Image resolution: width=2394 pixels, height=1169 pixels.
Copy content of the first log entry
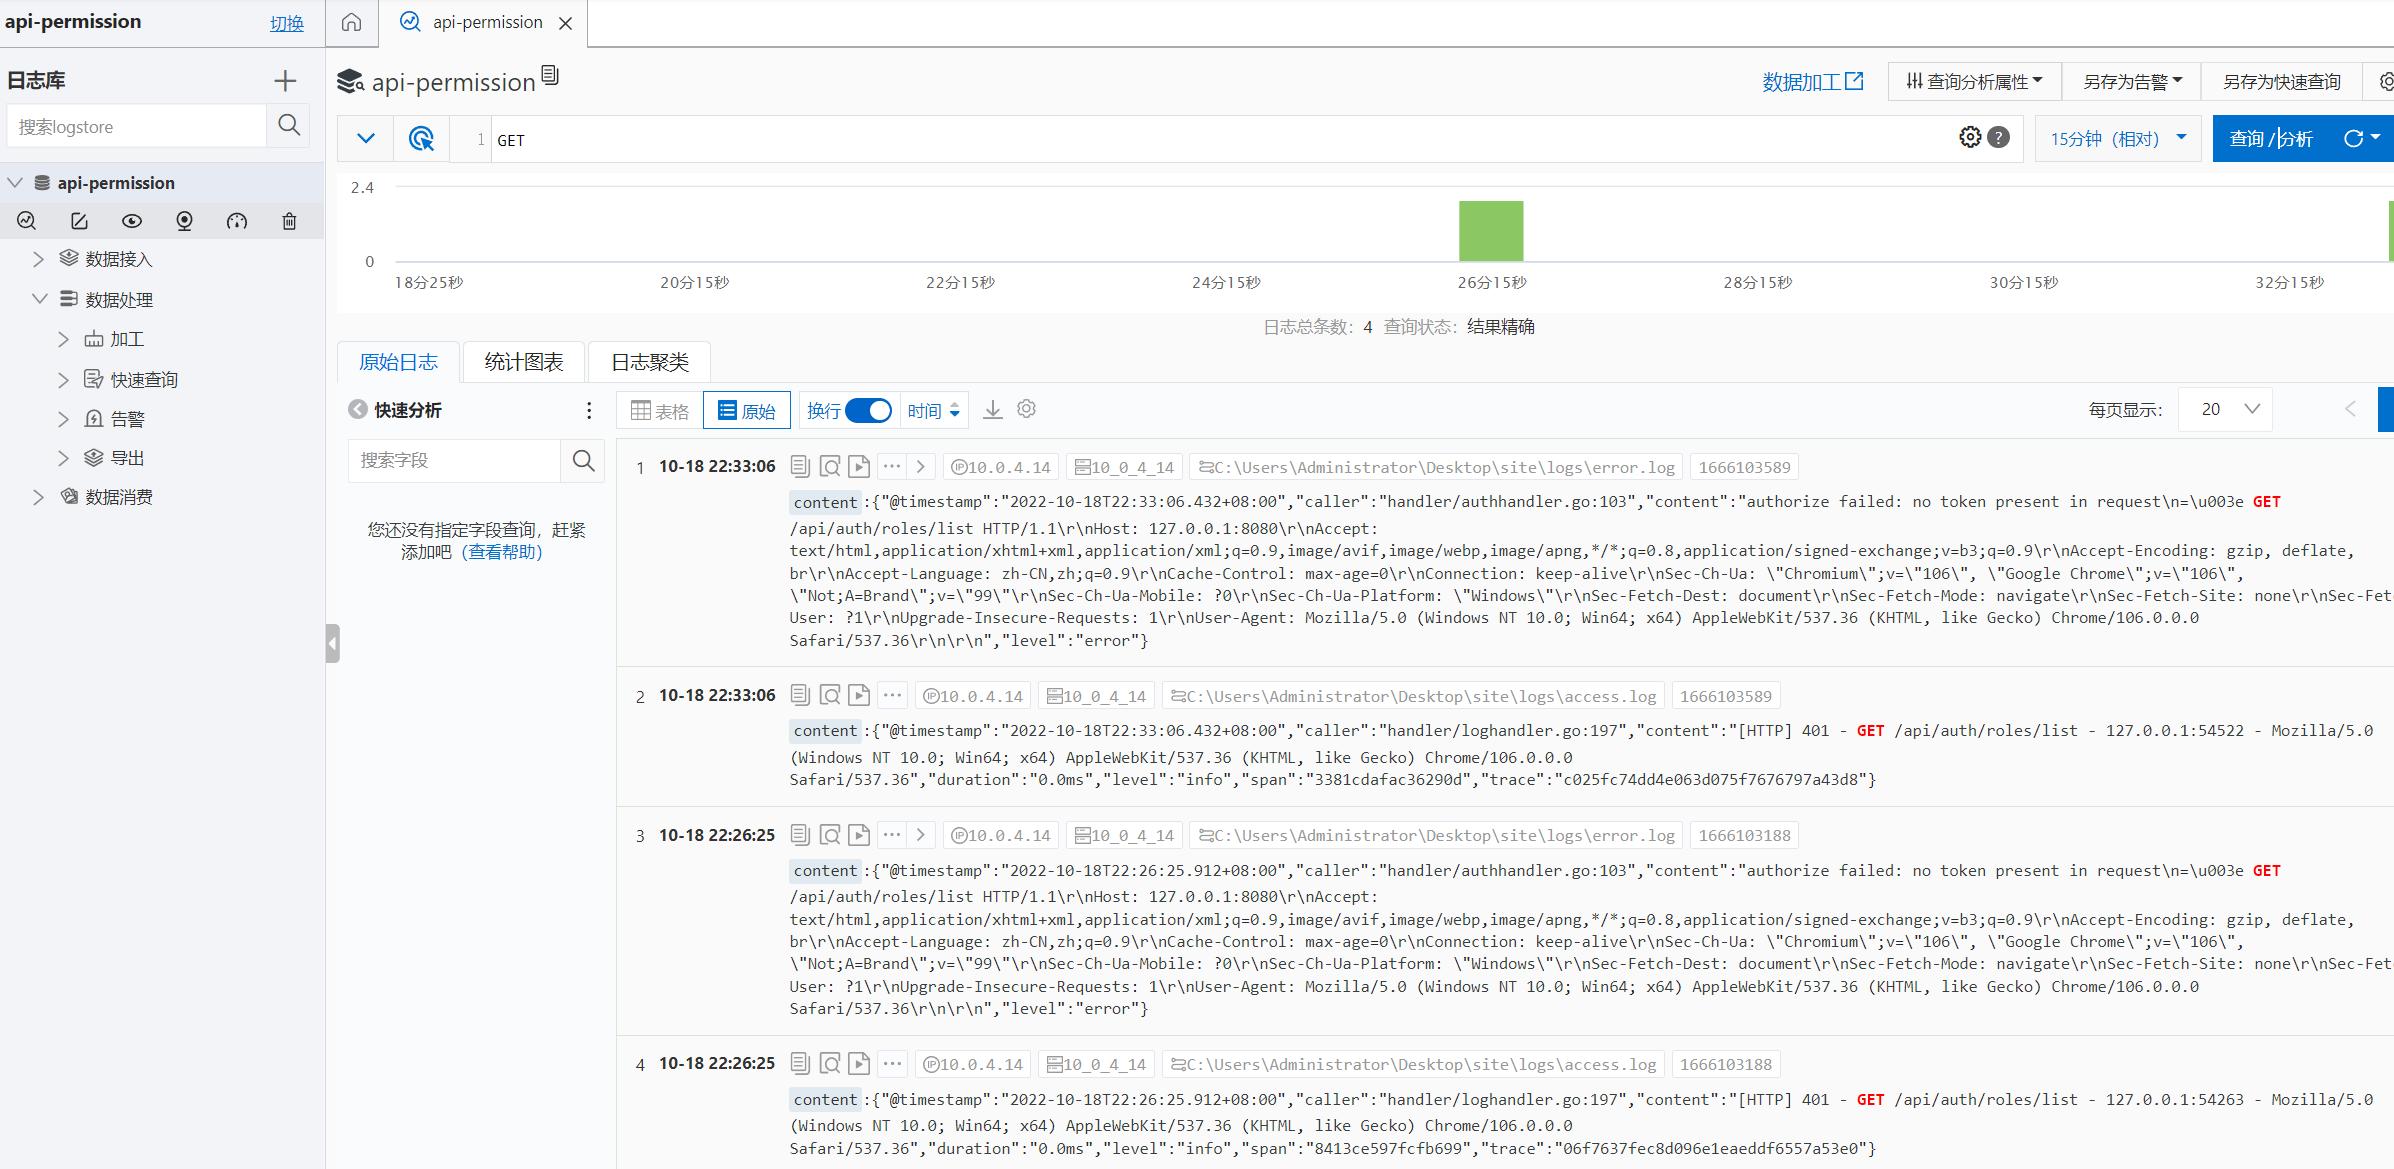click(799, 466)
